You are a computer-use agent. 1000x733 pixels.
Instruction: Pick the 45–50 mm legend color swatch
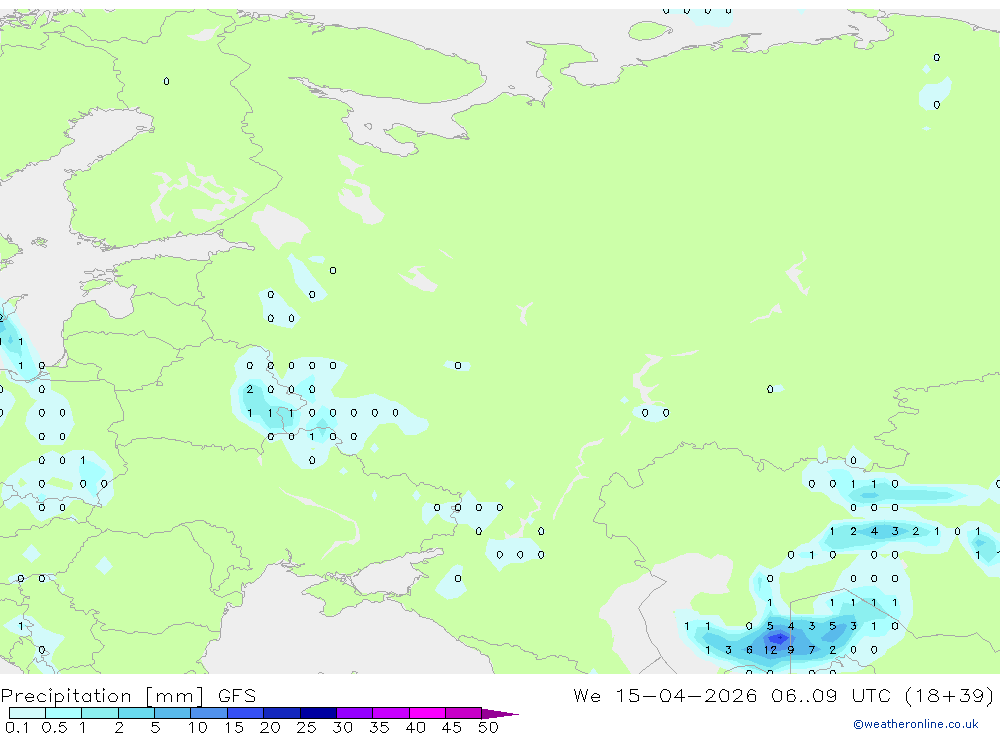464,713
